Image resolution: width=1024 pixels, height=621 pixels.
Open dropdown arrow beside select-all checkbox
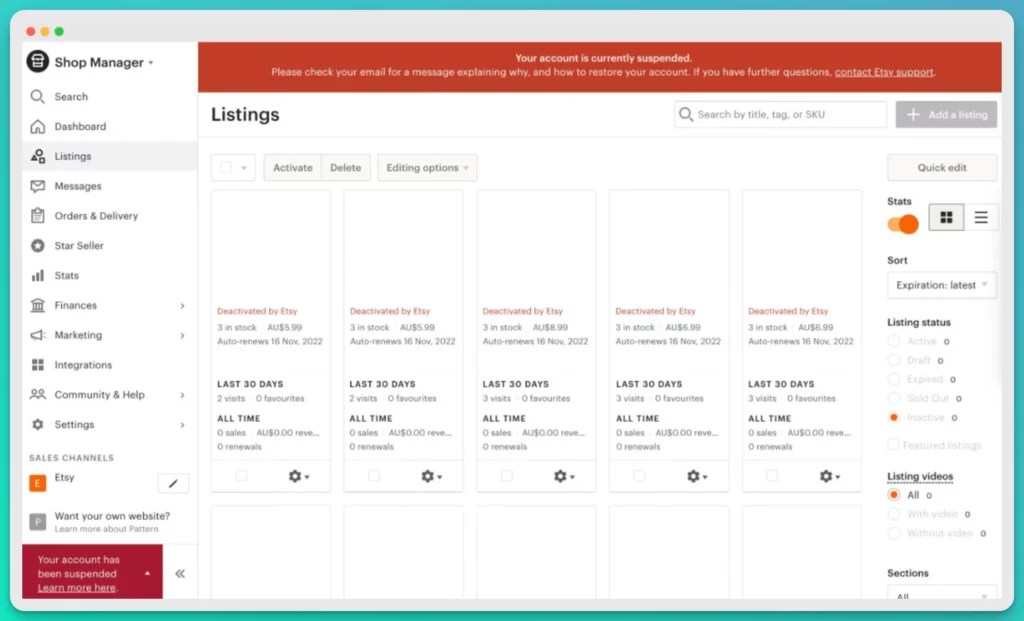click(x=244, y=168)
